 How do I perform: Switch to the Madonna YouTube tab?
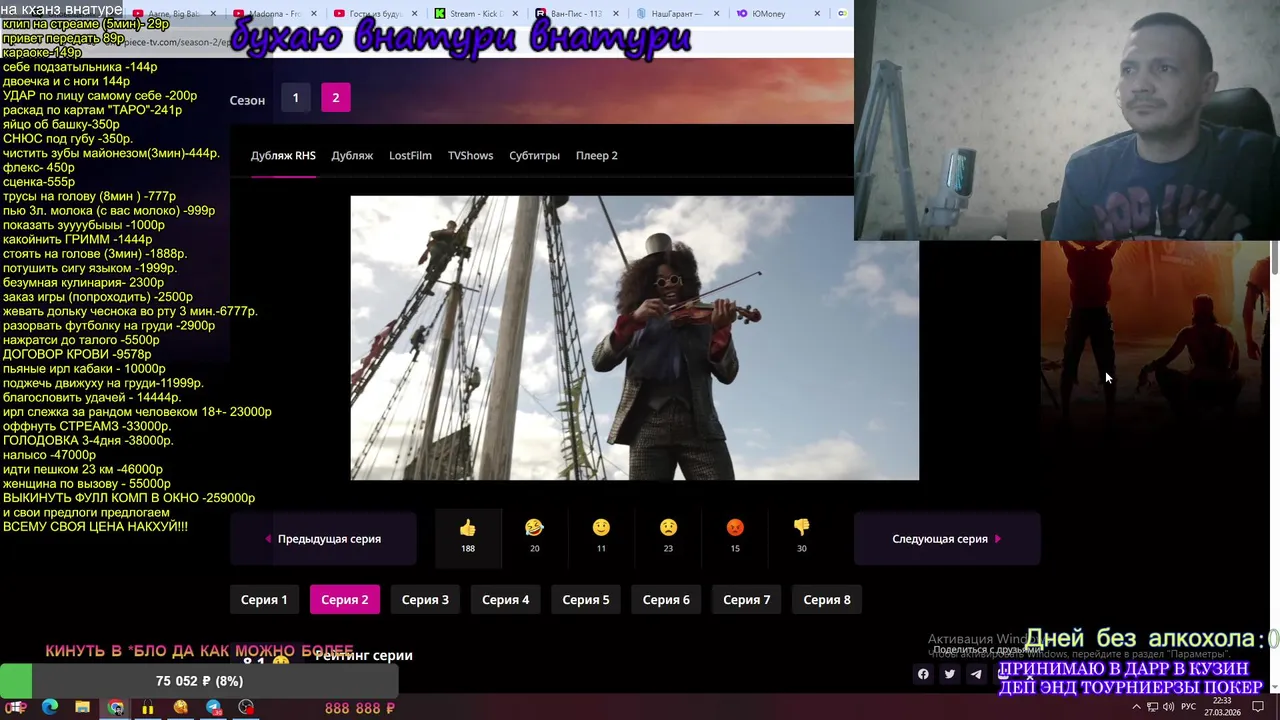tap(273, 14)
